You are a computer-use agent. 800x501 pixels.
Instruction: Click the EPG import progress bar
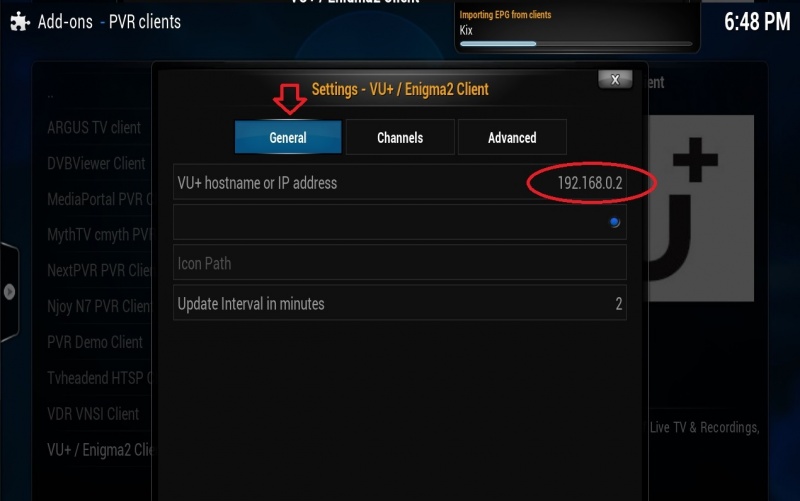pos(576,44)
